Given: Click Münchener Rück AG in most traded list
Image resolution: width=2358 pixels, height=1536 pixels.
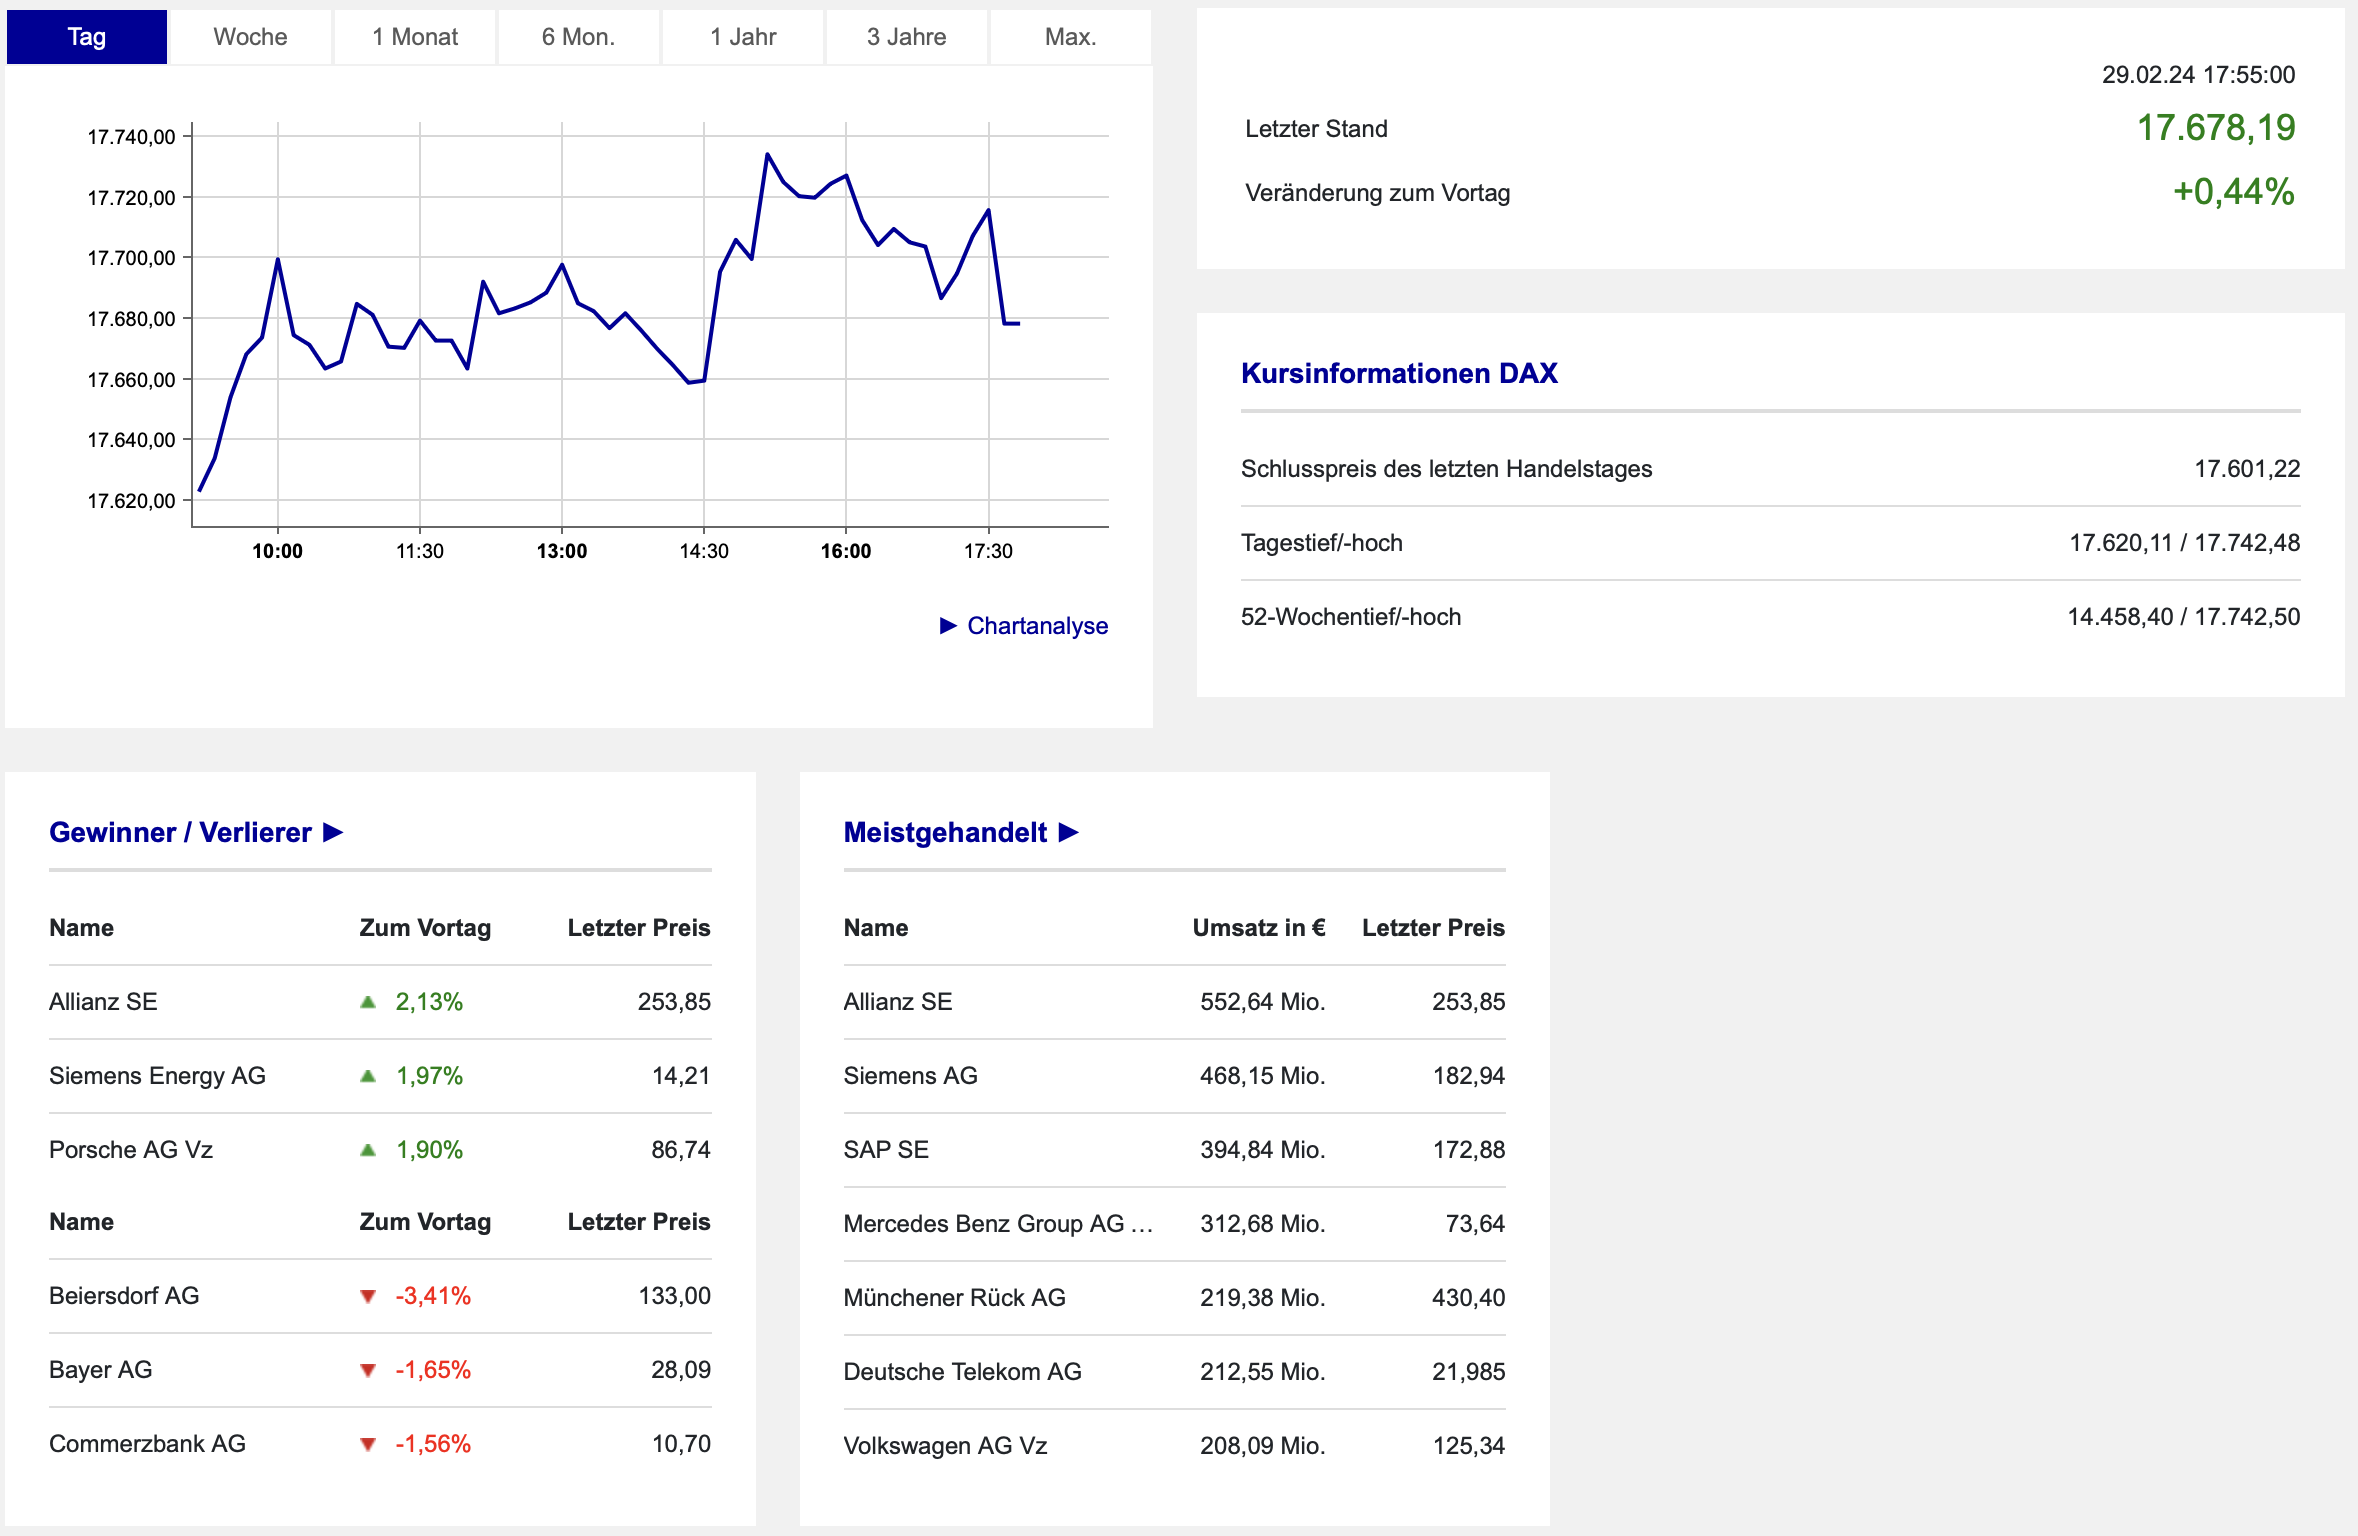Looking at the screenshot, I should coord(954,1297).
